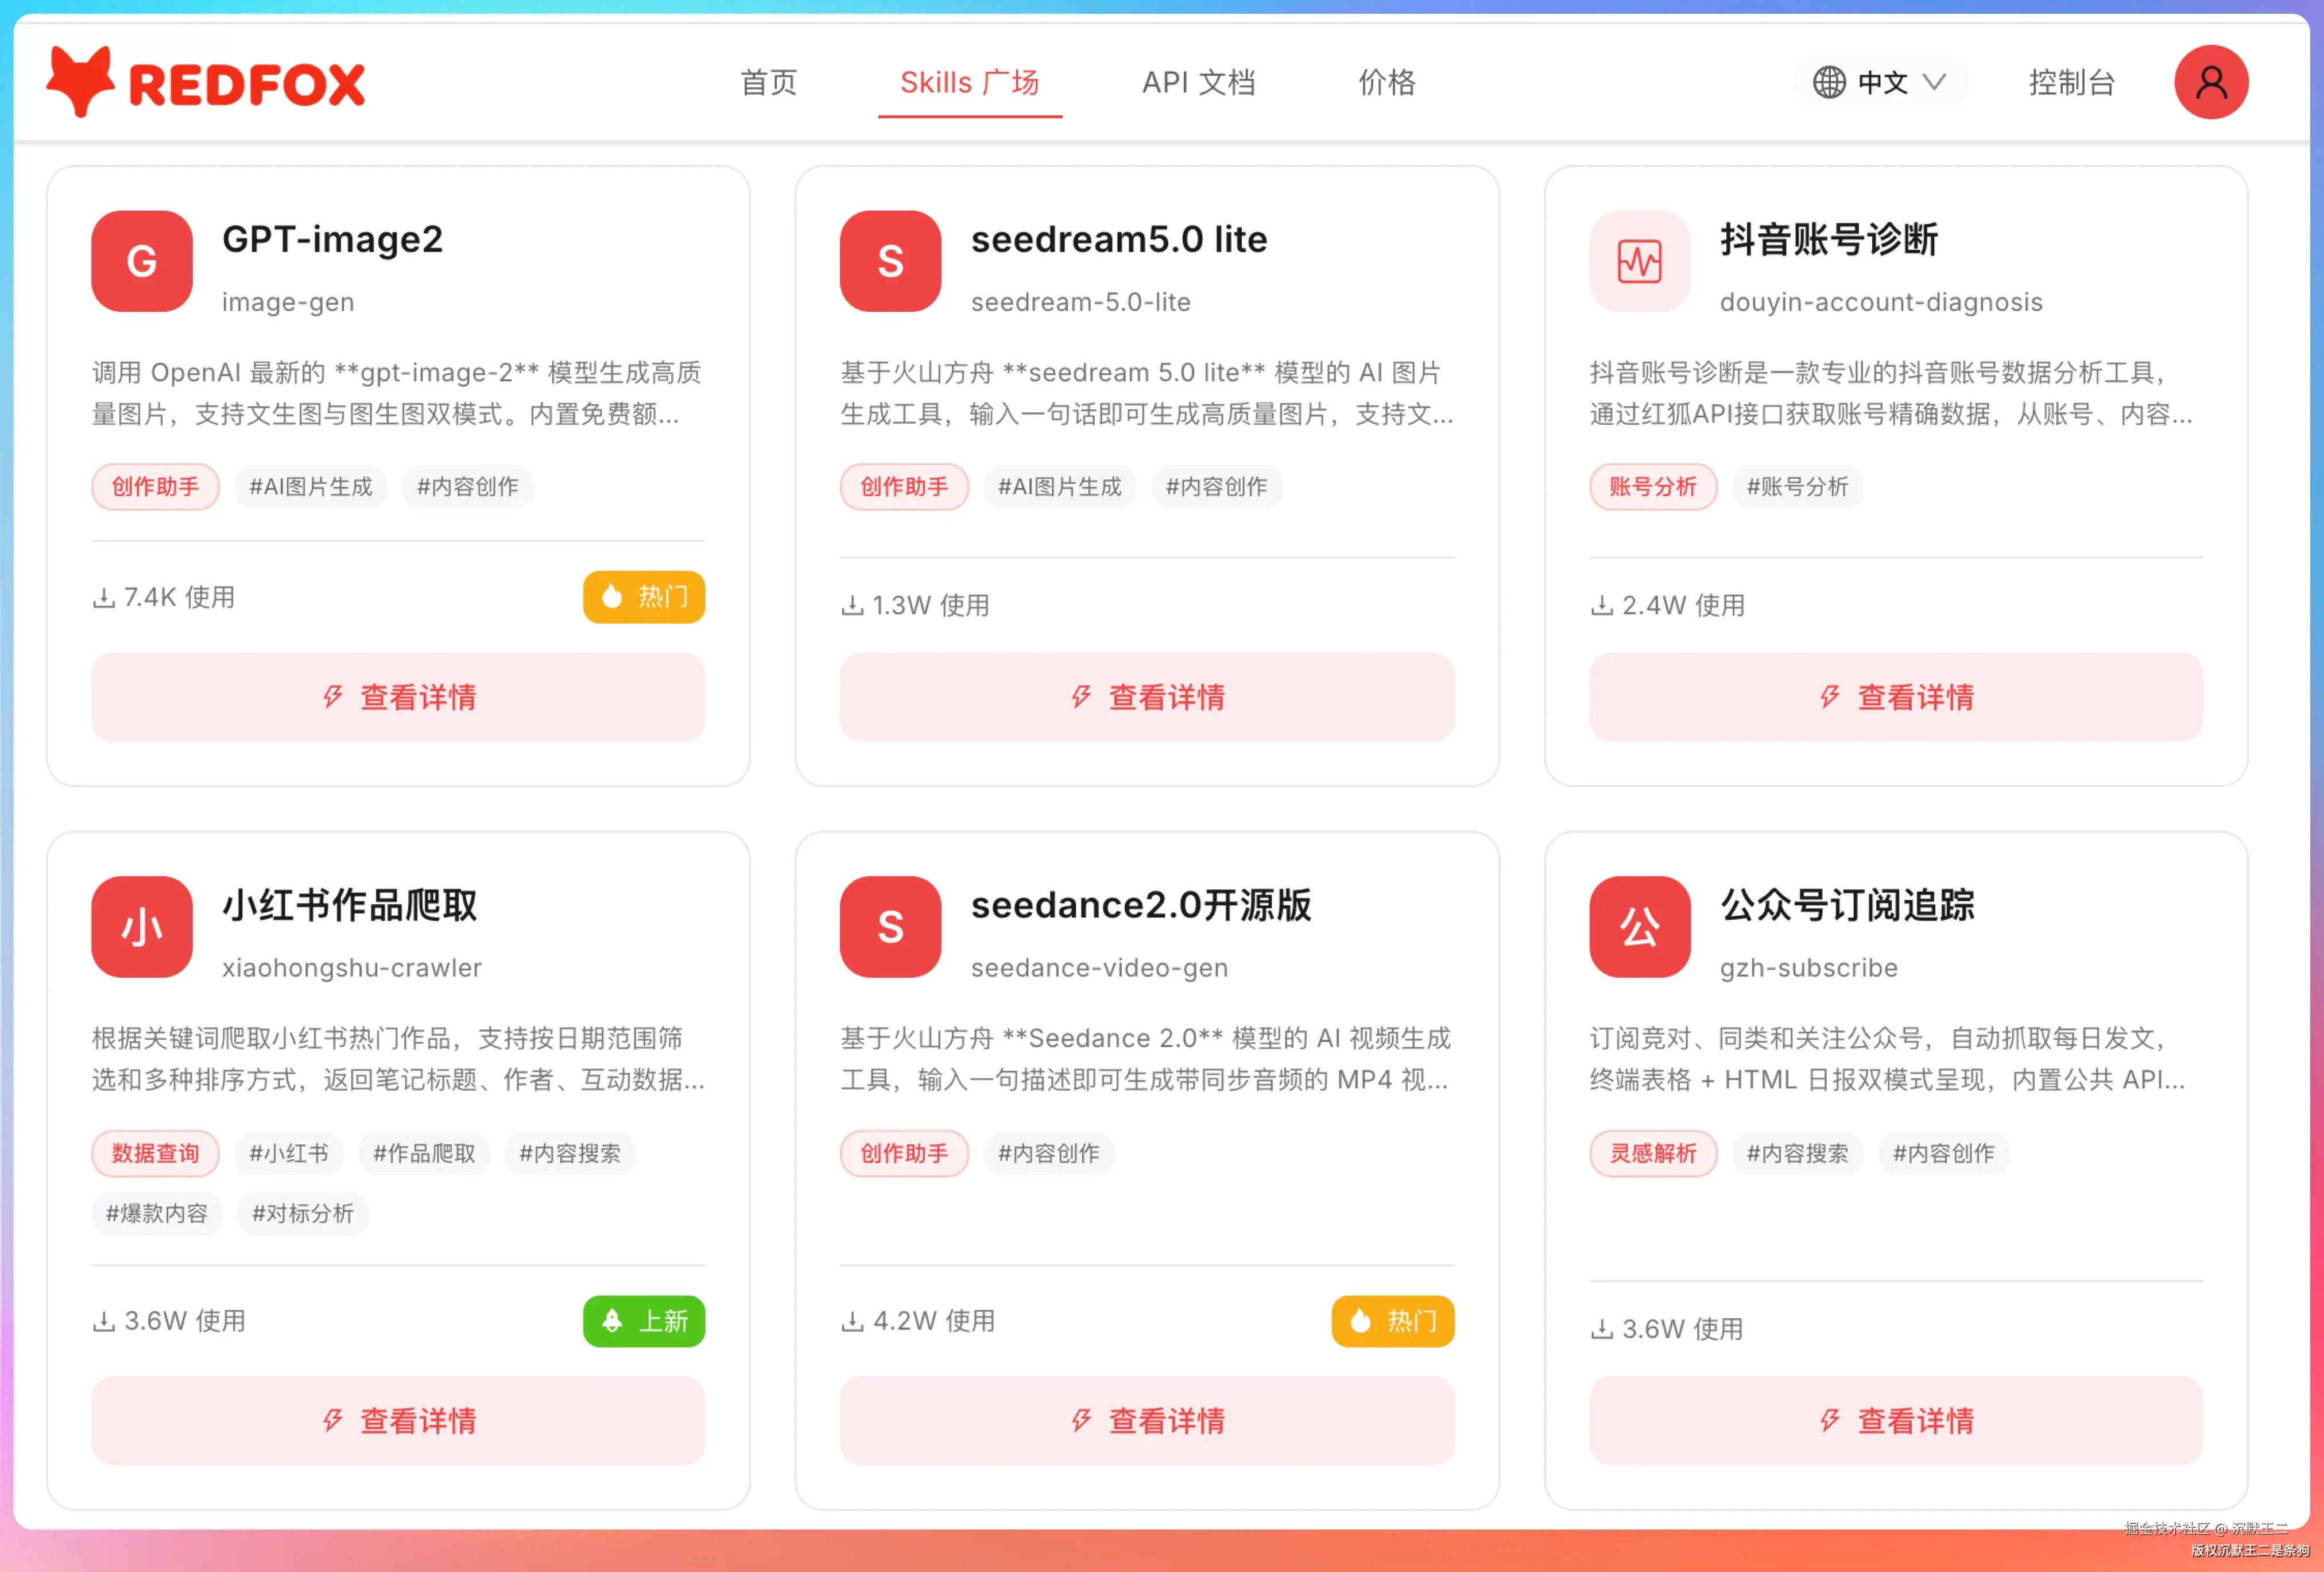Click the GPT-image2 card title
Viewport: 2324px width, 1572px height.
(x=332, y=239)
